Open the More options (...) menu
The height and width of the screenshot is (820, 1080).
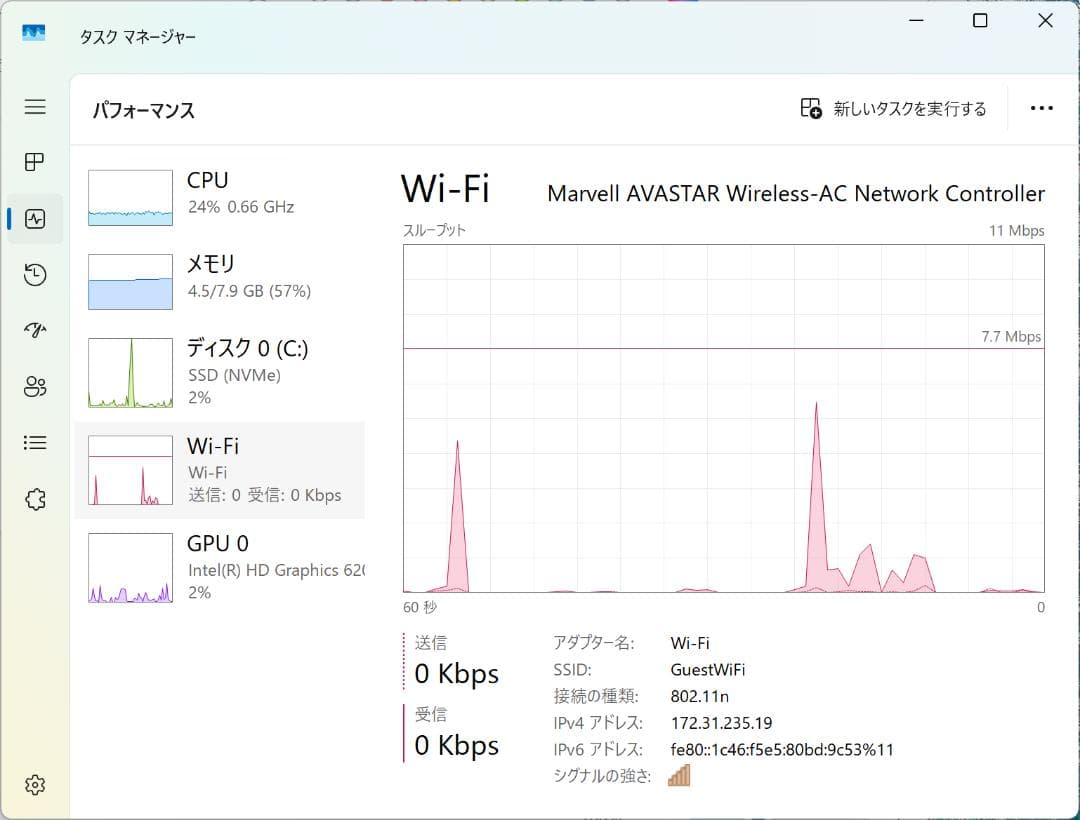(1042, 107)
